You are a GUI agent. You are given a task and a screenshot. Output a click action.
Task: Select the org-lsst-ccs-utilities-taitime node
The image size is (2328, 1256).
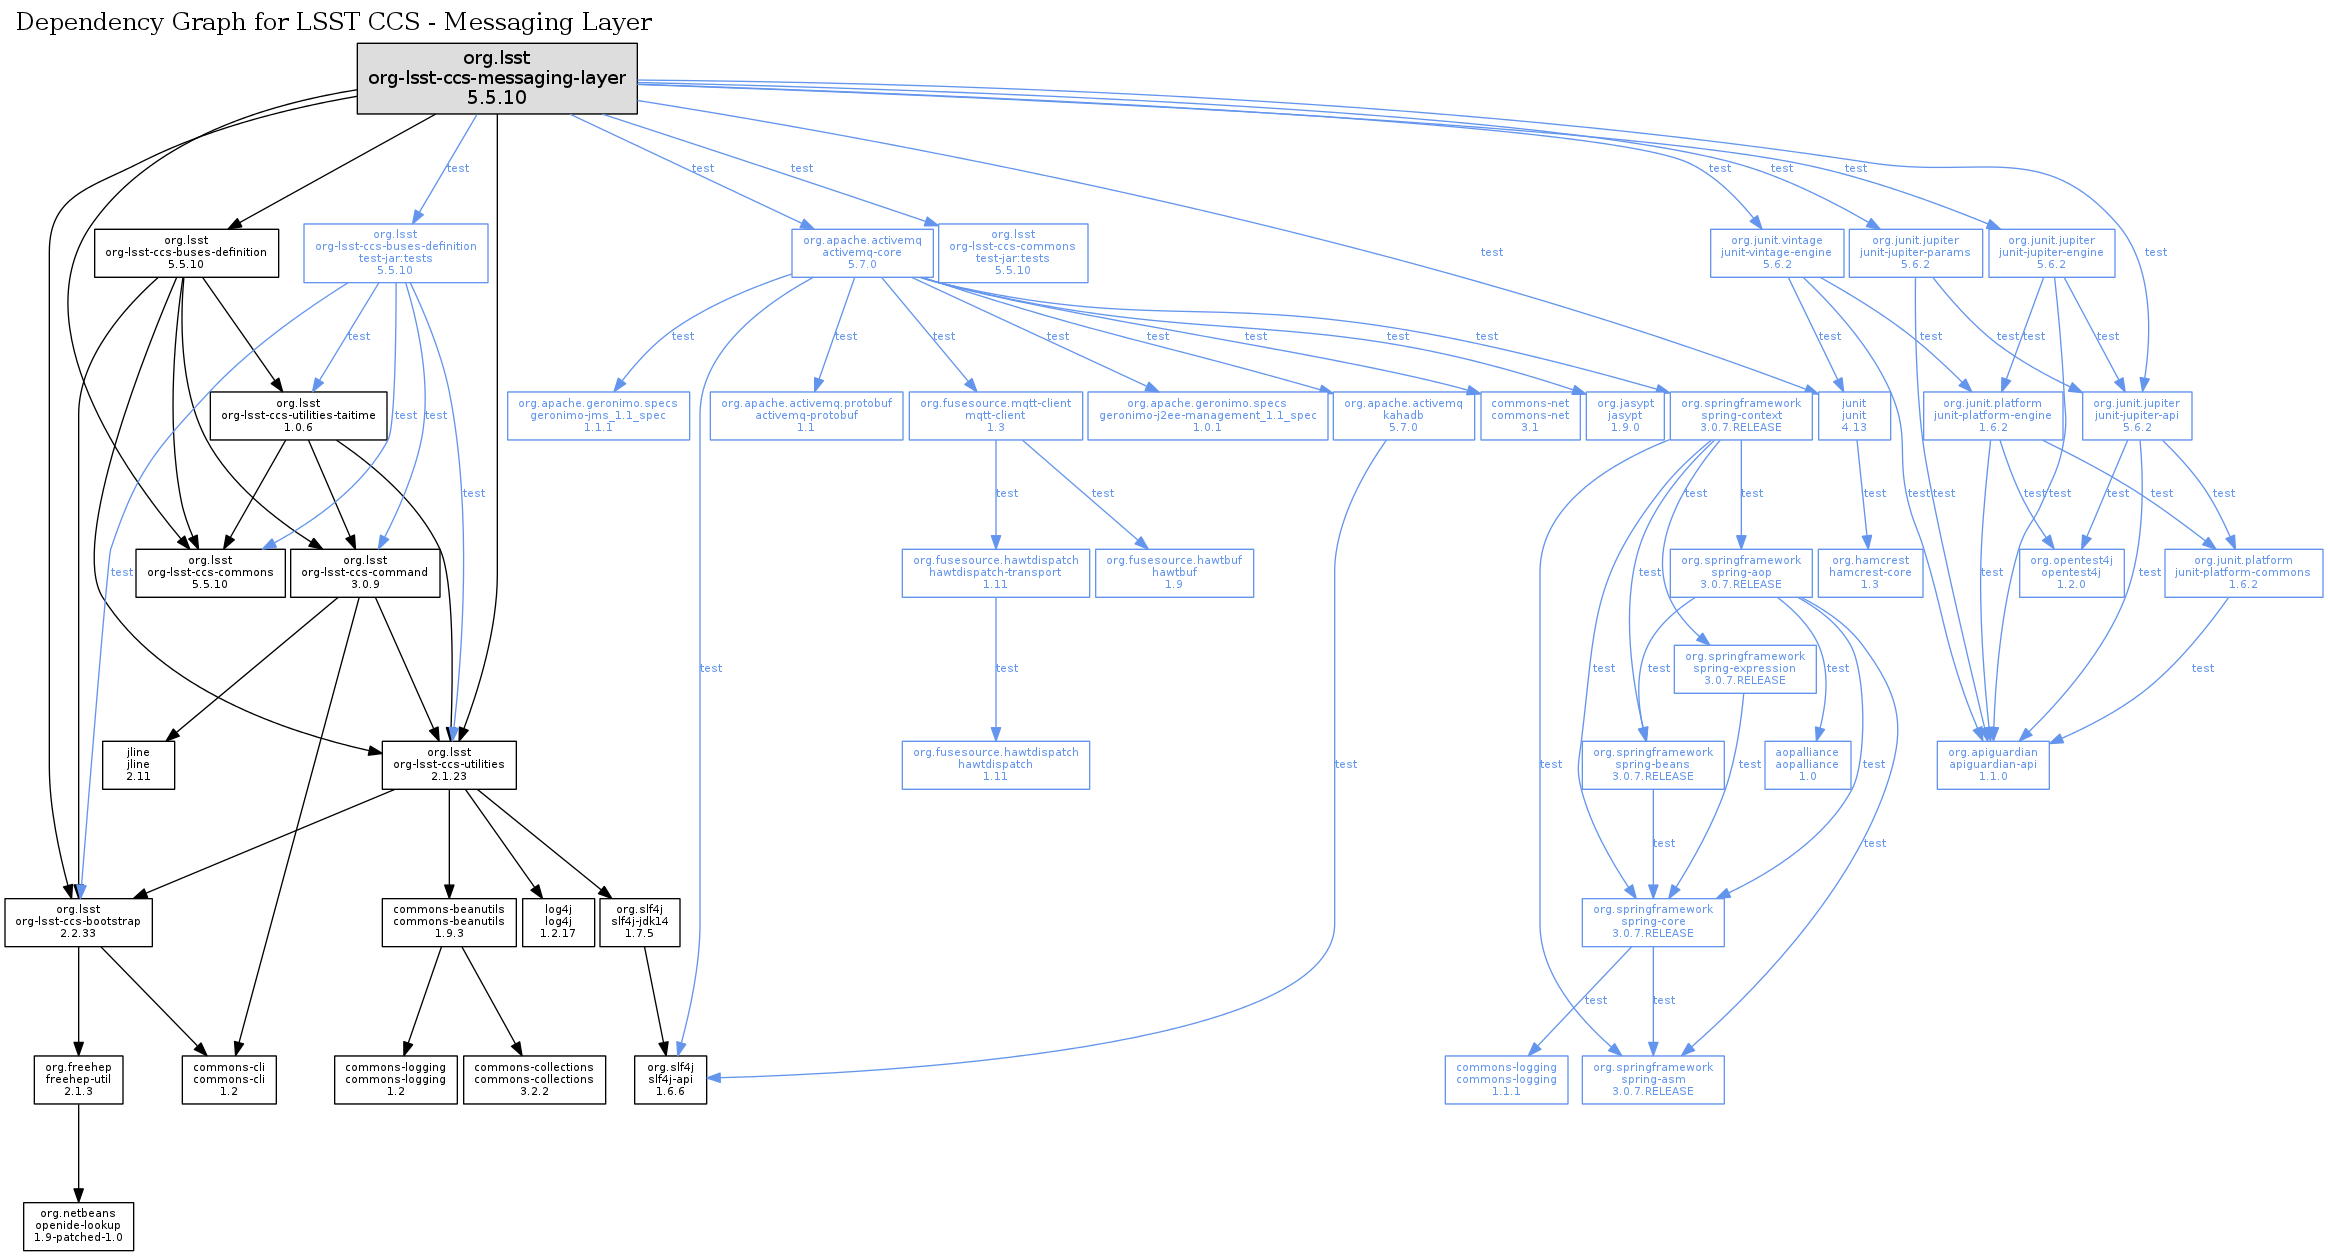pos(298,416)
